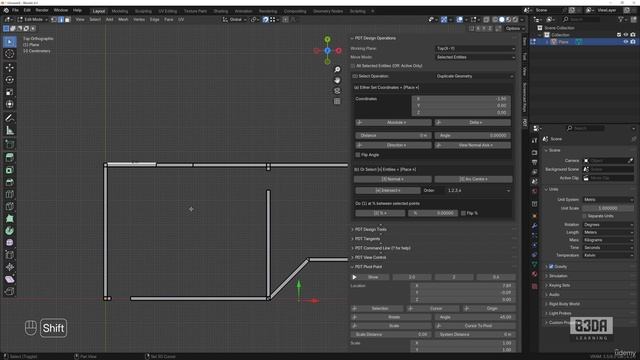Click the View Normal Axis button
Image resolution: width=640 pixels, height=360 pixels.
click(472, 145)
